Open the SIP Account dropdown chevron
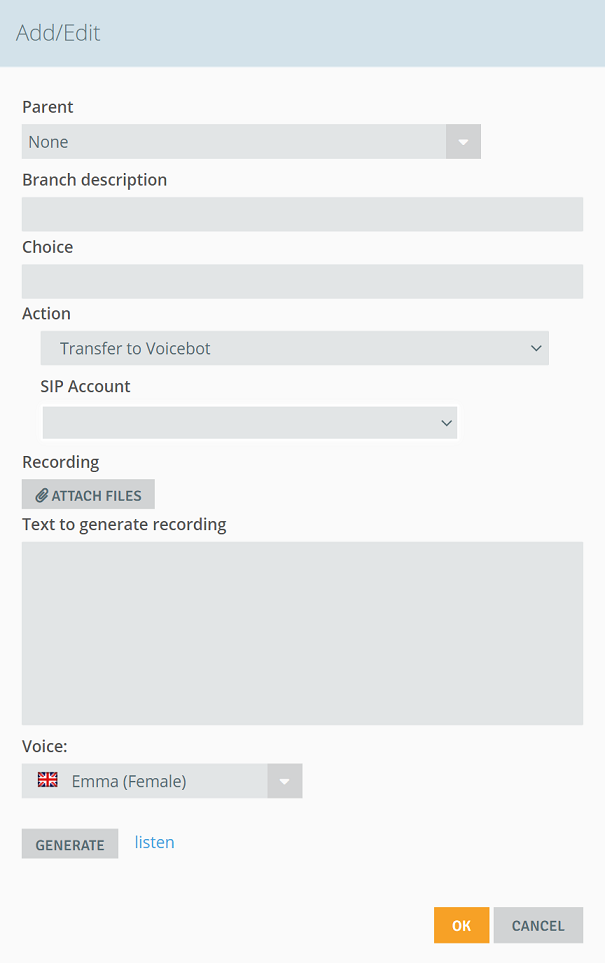605x963 pixels. coord(447,423)
